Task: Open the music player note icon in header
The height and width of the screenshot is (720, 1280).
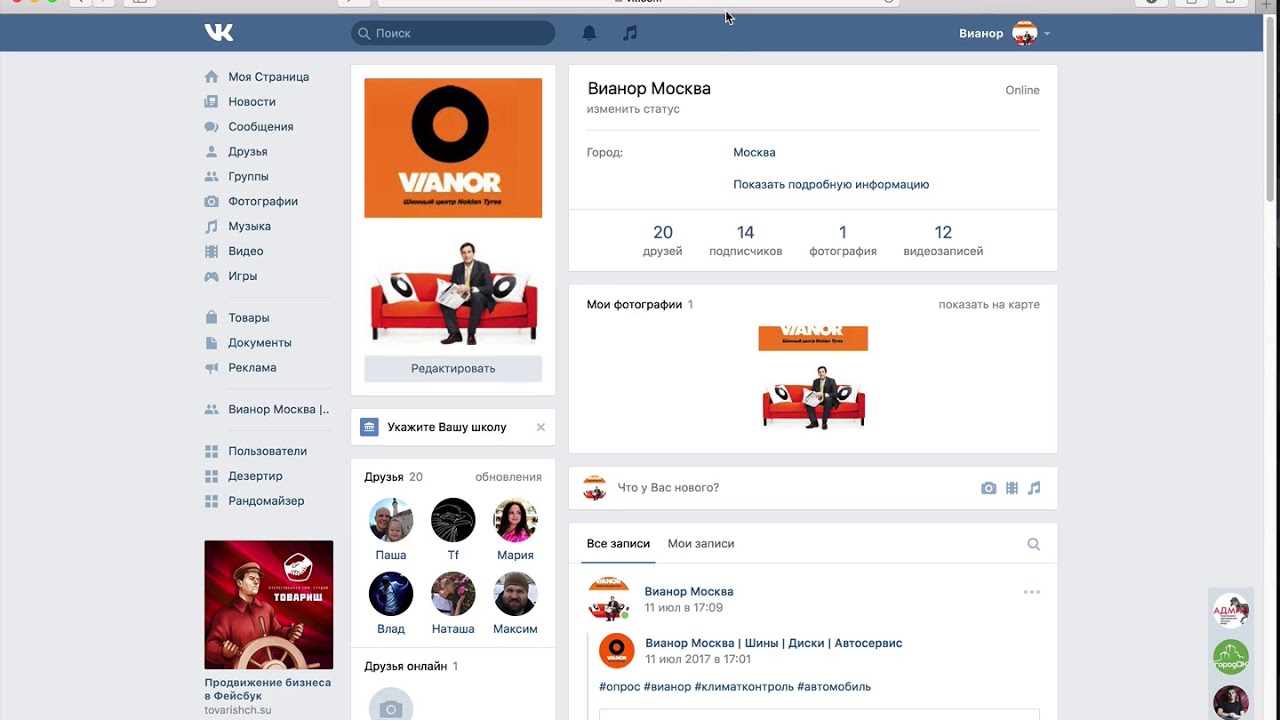Action: coord(630,33)
